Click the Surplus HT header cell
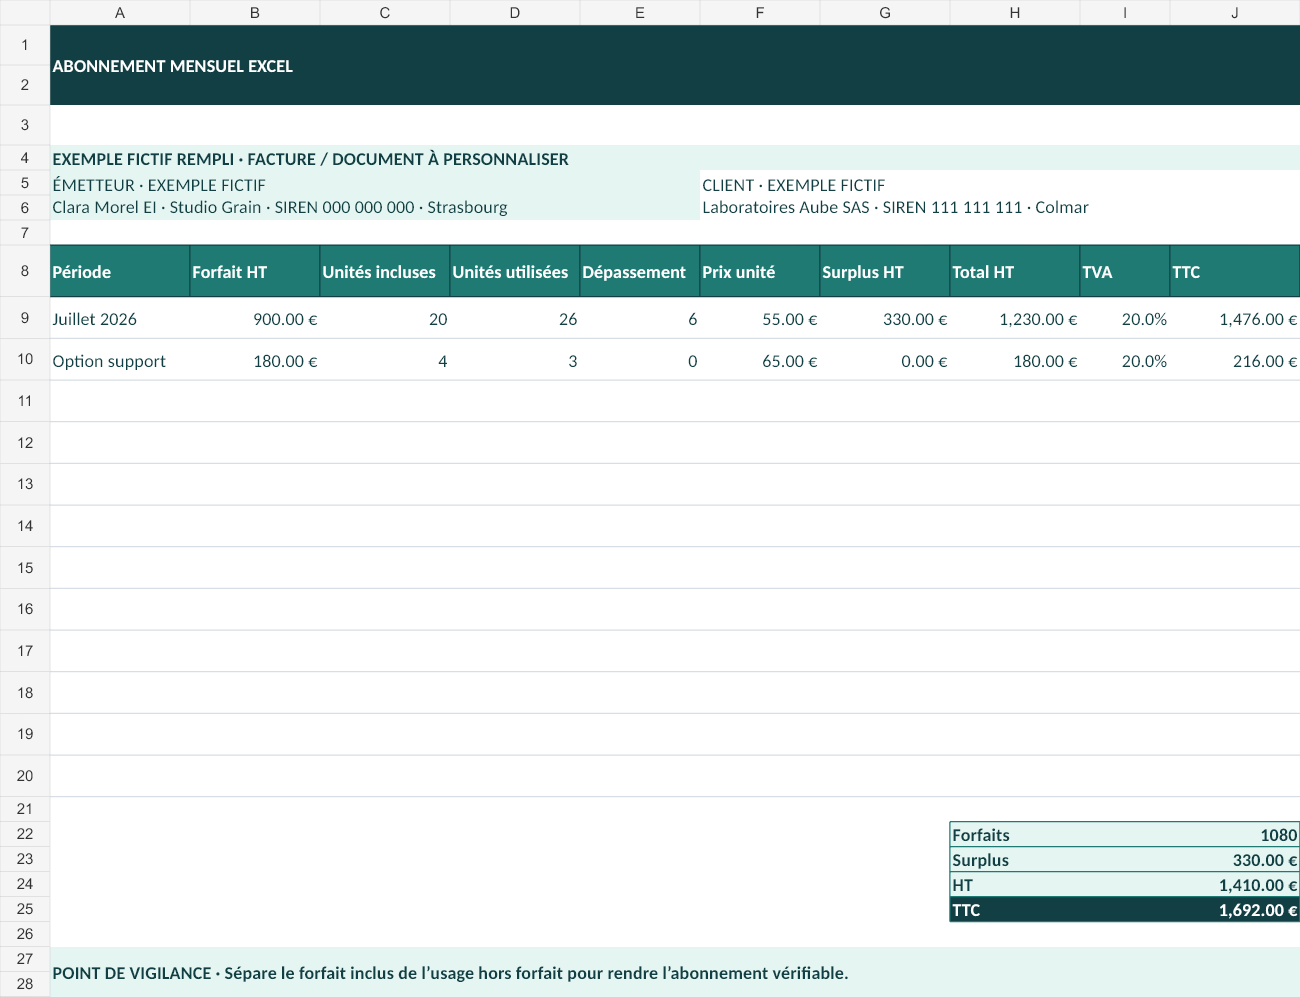The height and width of the screenshot is (997, 1300). coord(885,271)
